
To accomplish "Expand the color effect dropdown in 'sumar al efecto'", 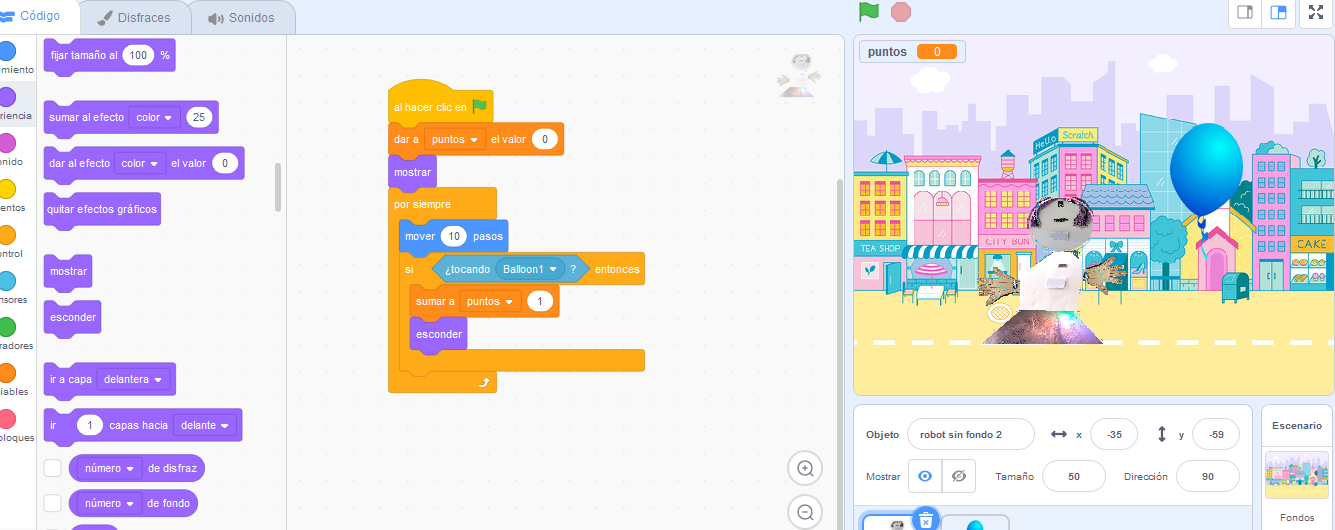I will pos(168,118).
